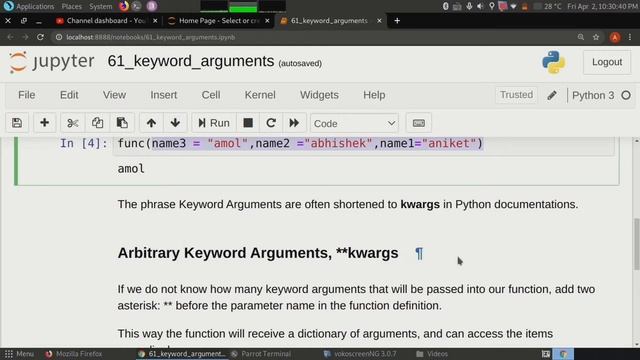Move the selected cell up with the arrow
This screenshot has width=640, height=360.
151,123
